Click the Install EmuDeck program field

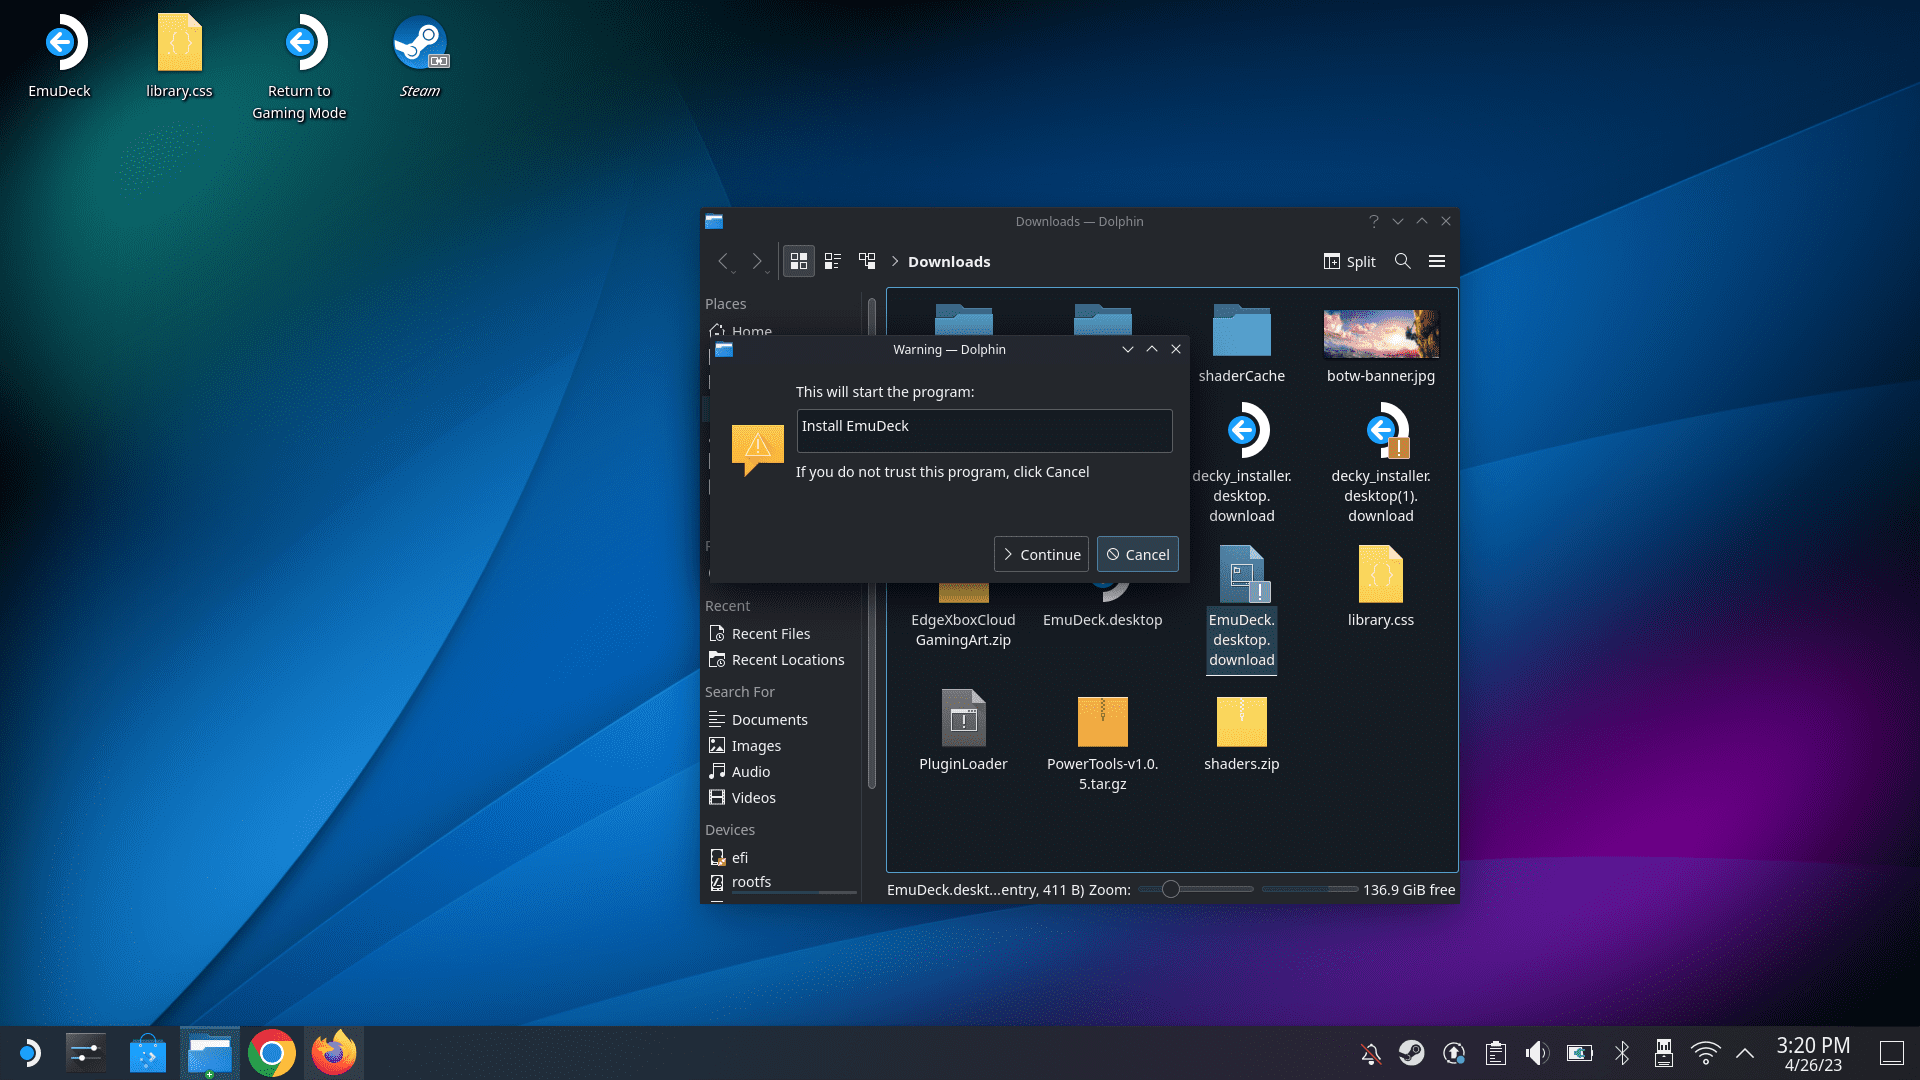[984, 430]
